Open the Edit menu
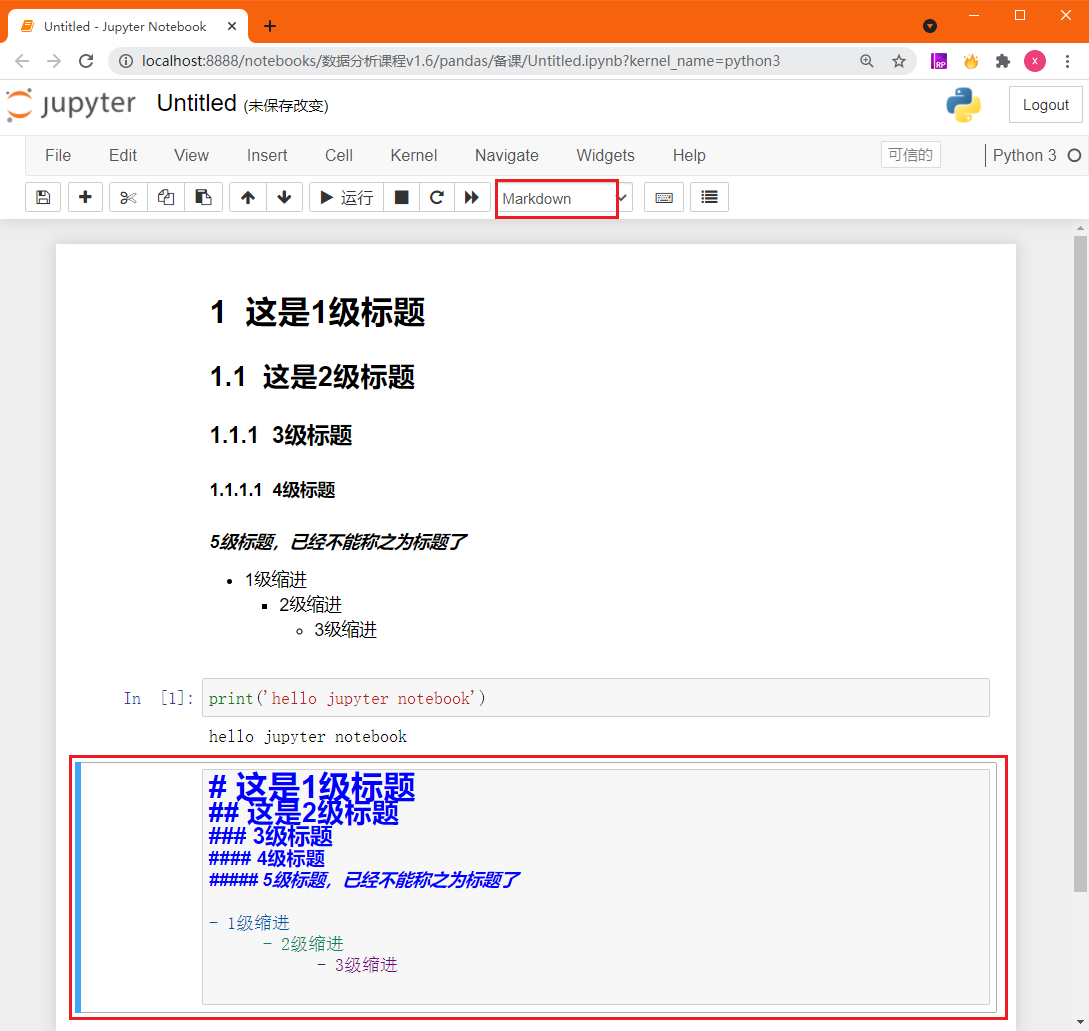 (123, 156)
